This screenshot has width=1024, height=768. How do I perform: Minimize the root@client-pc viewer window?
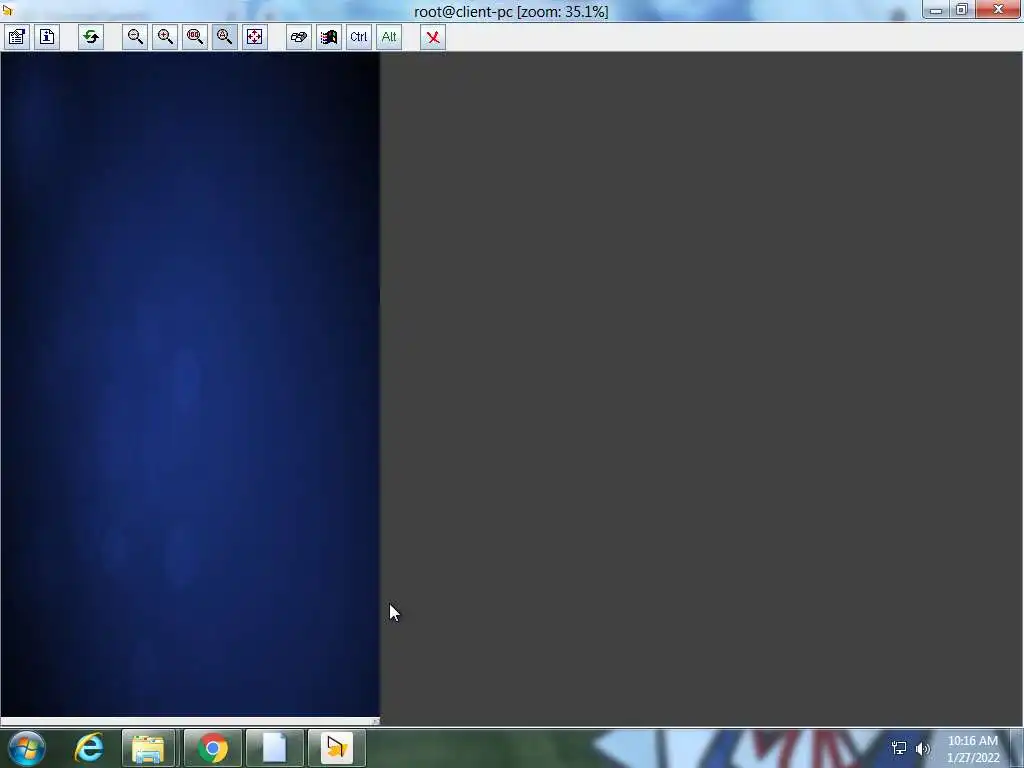[x=936, y=10]
